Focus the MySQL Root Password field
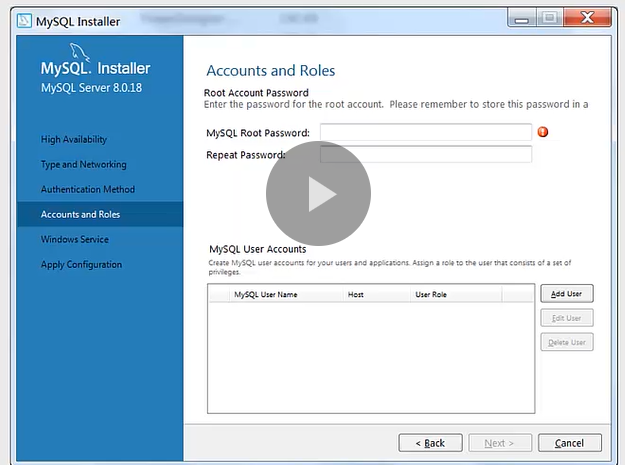The image size is (625, 465). point(426,132)
